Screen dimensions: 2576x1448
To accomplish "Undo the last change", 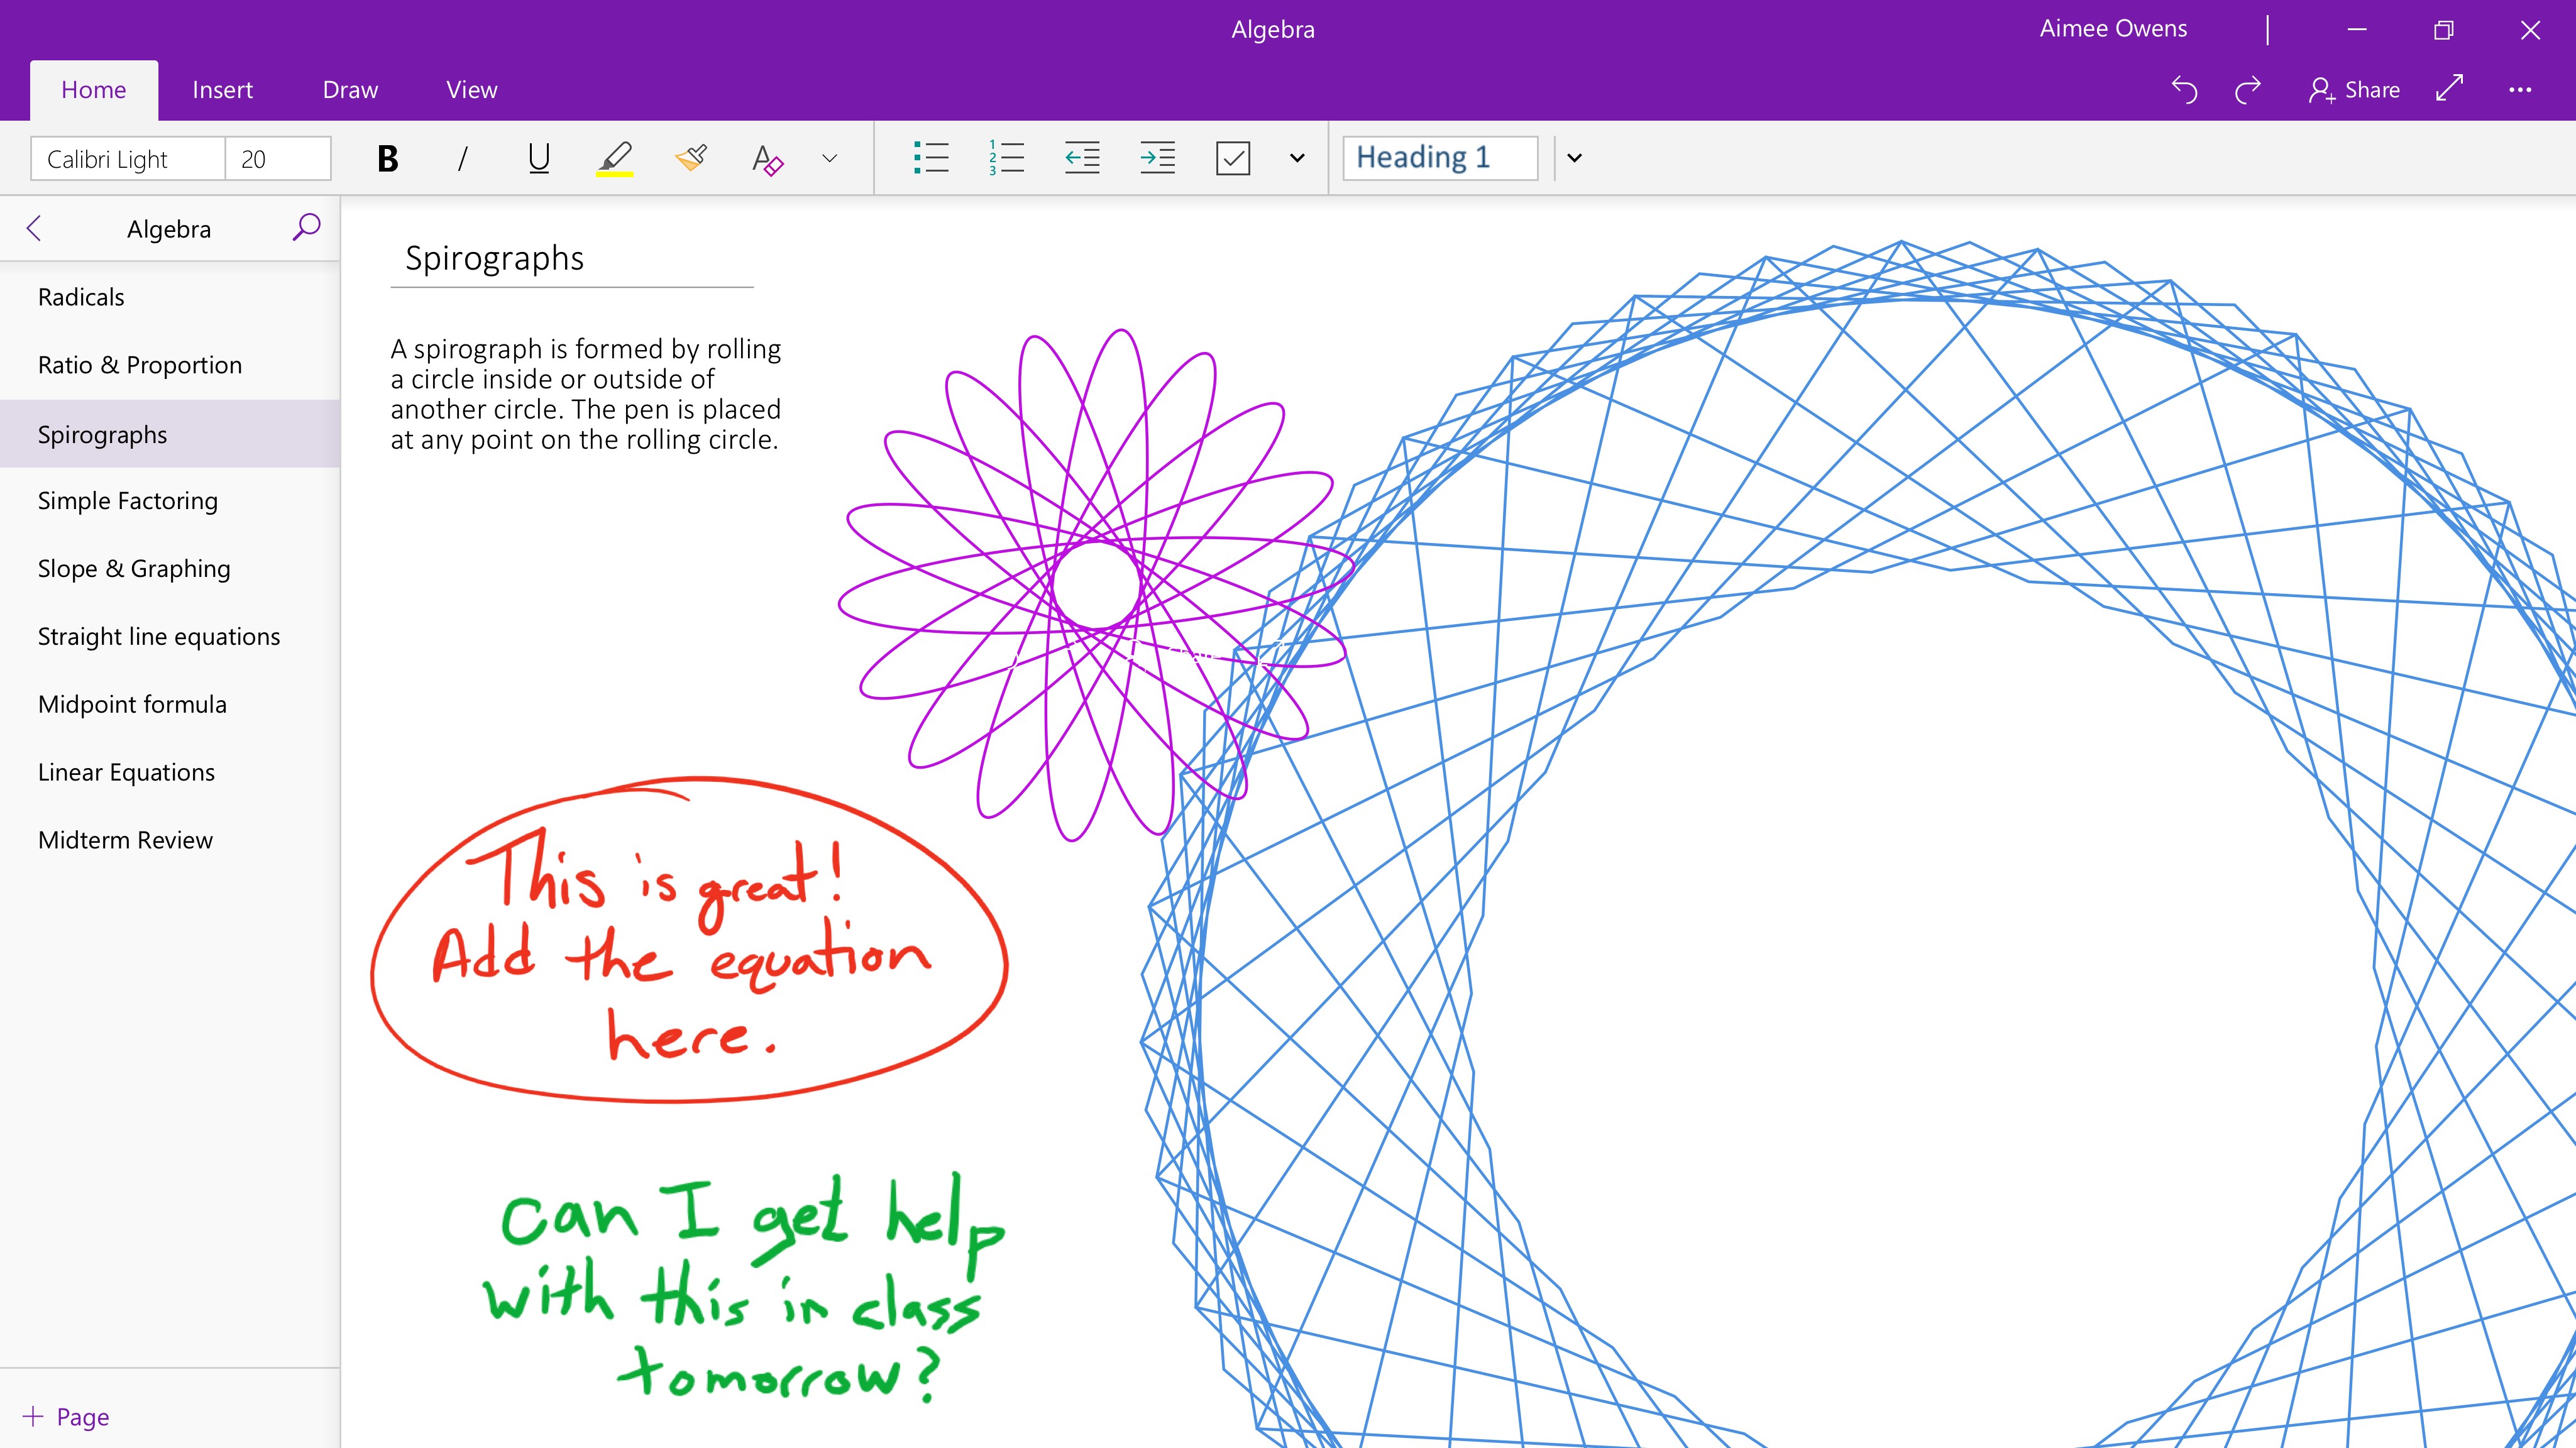I will click(2184, 89).
